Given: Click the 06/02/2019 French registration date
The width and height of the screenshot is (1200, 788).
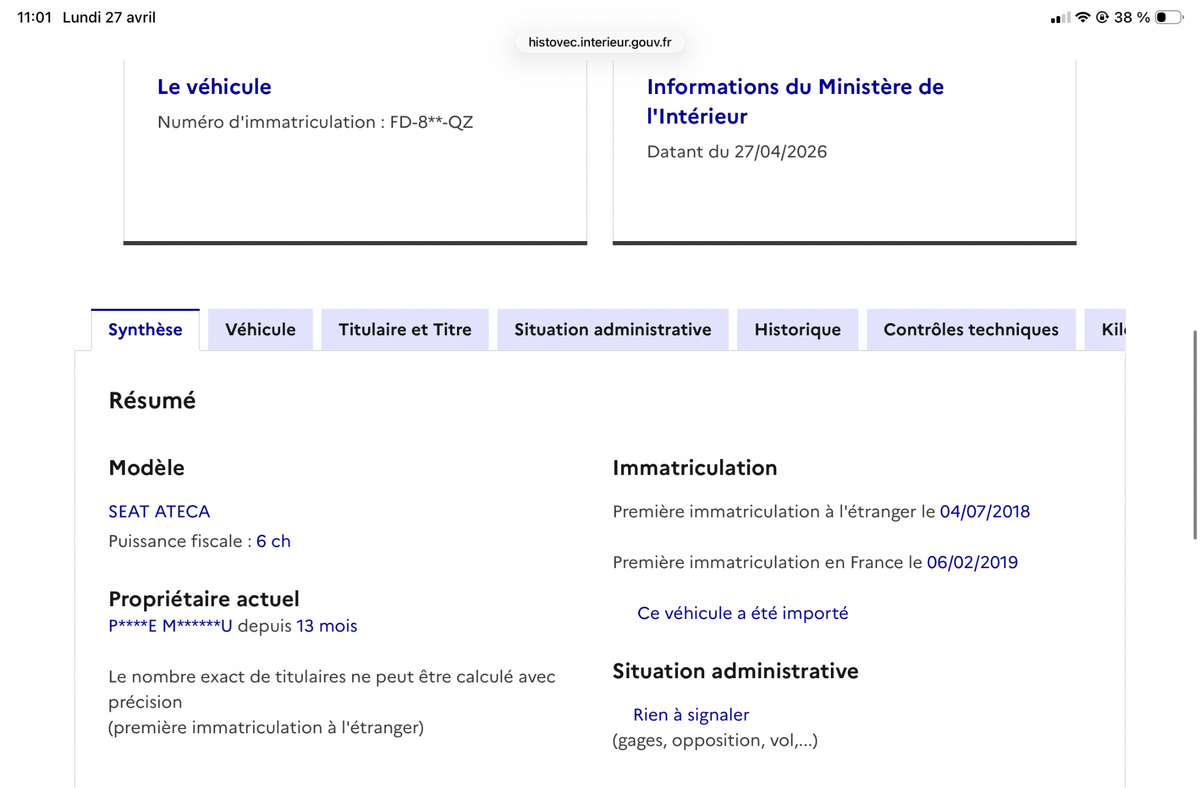Looking at the screenshot, I should pyautogui.click(x=972, y=562).
